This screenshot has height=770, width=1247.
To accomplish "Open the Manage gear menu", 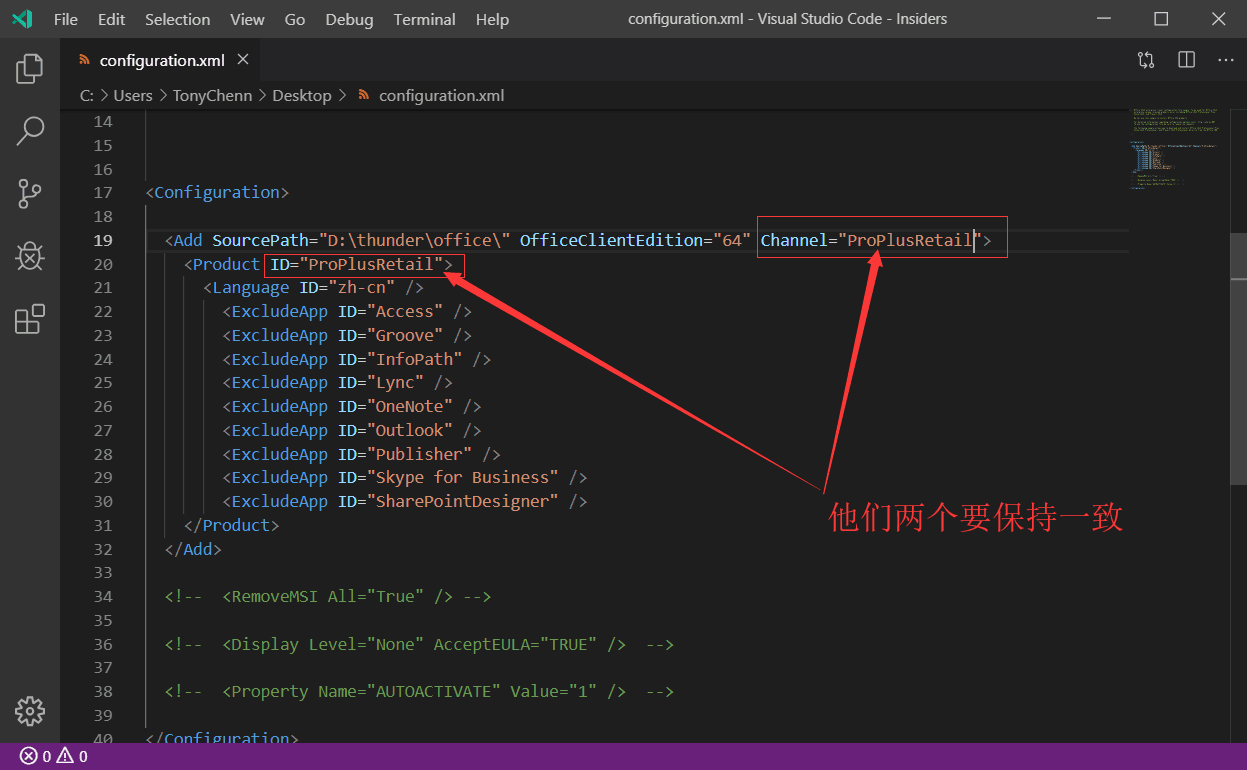I will [30, 711].
